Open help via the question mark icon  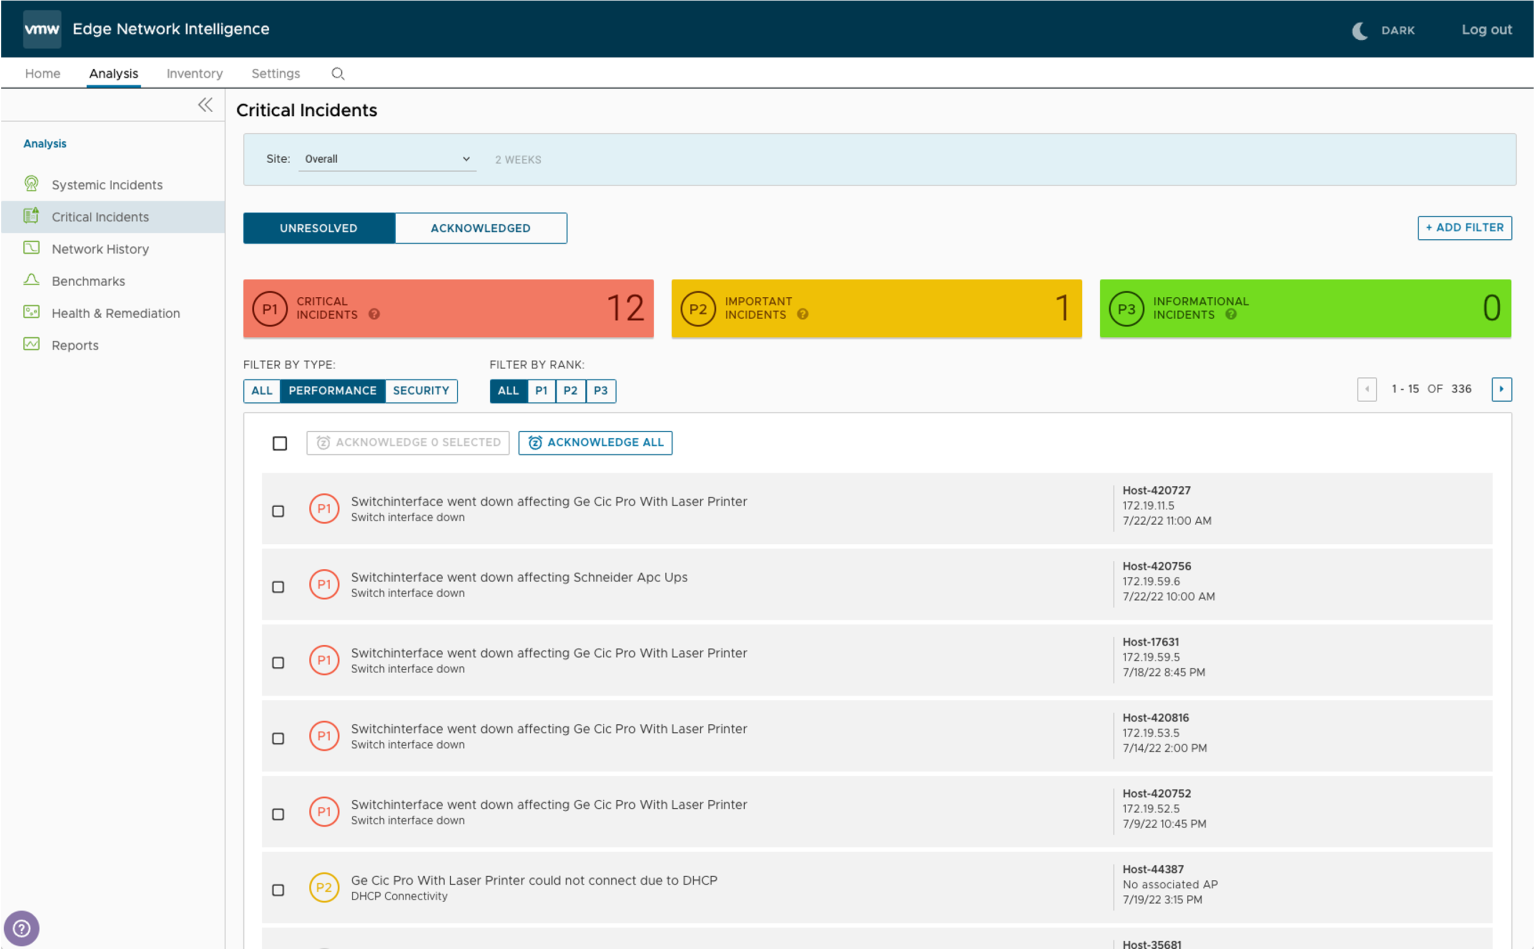pos(22,928)
